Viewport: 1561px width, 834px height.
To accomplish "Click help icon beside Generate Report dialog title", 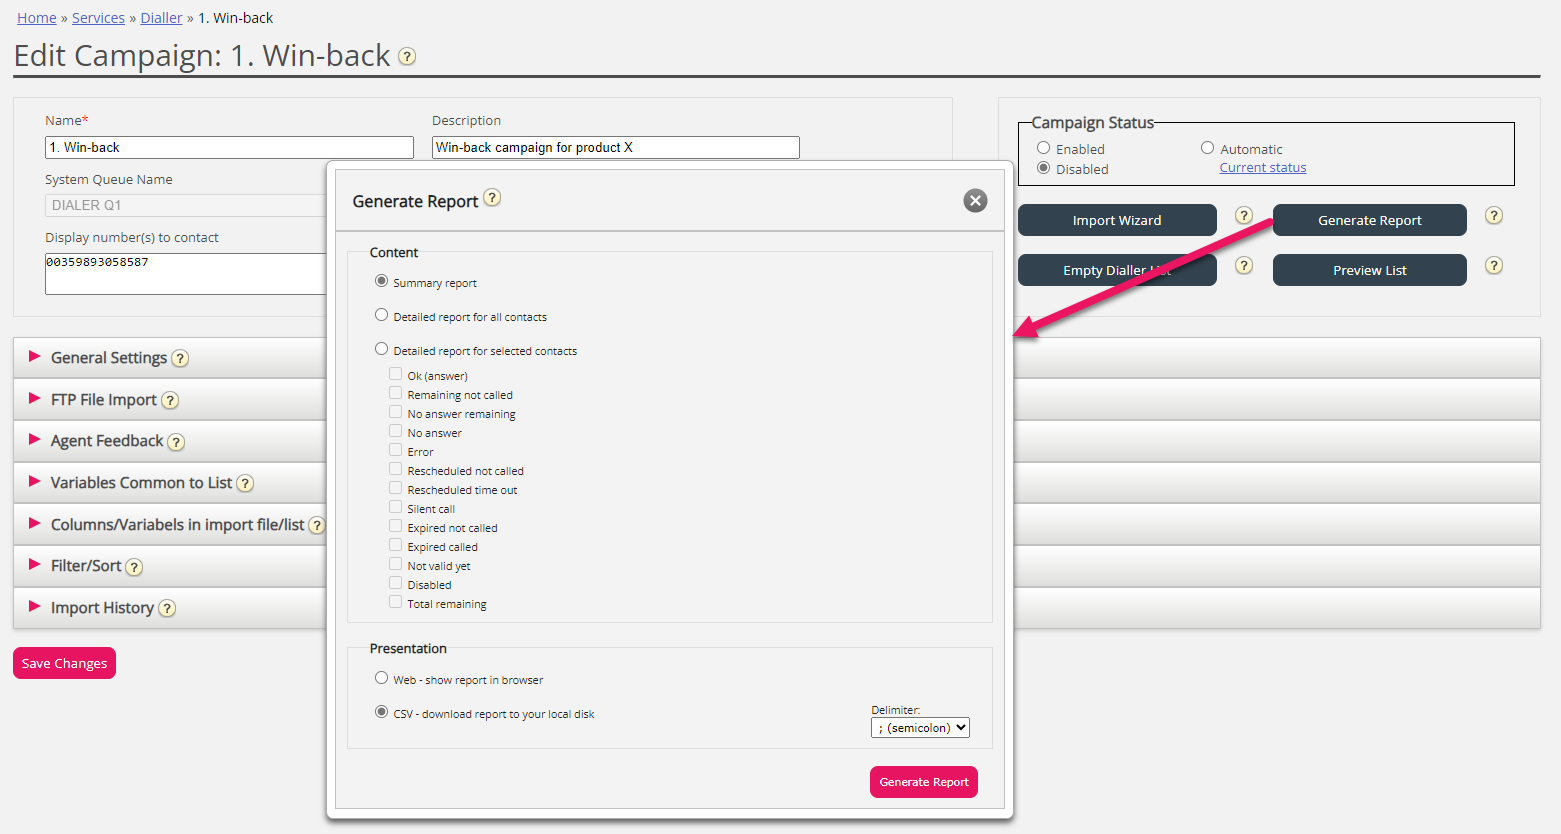I will 492,198.
